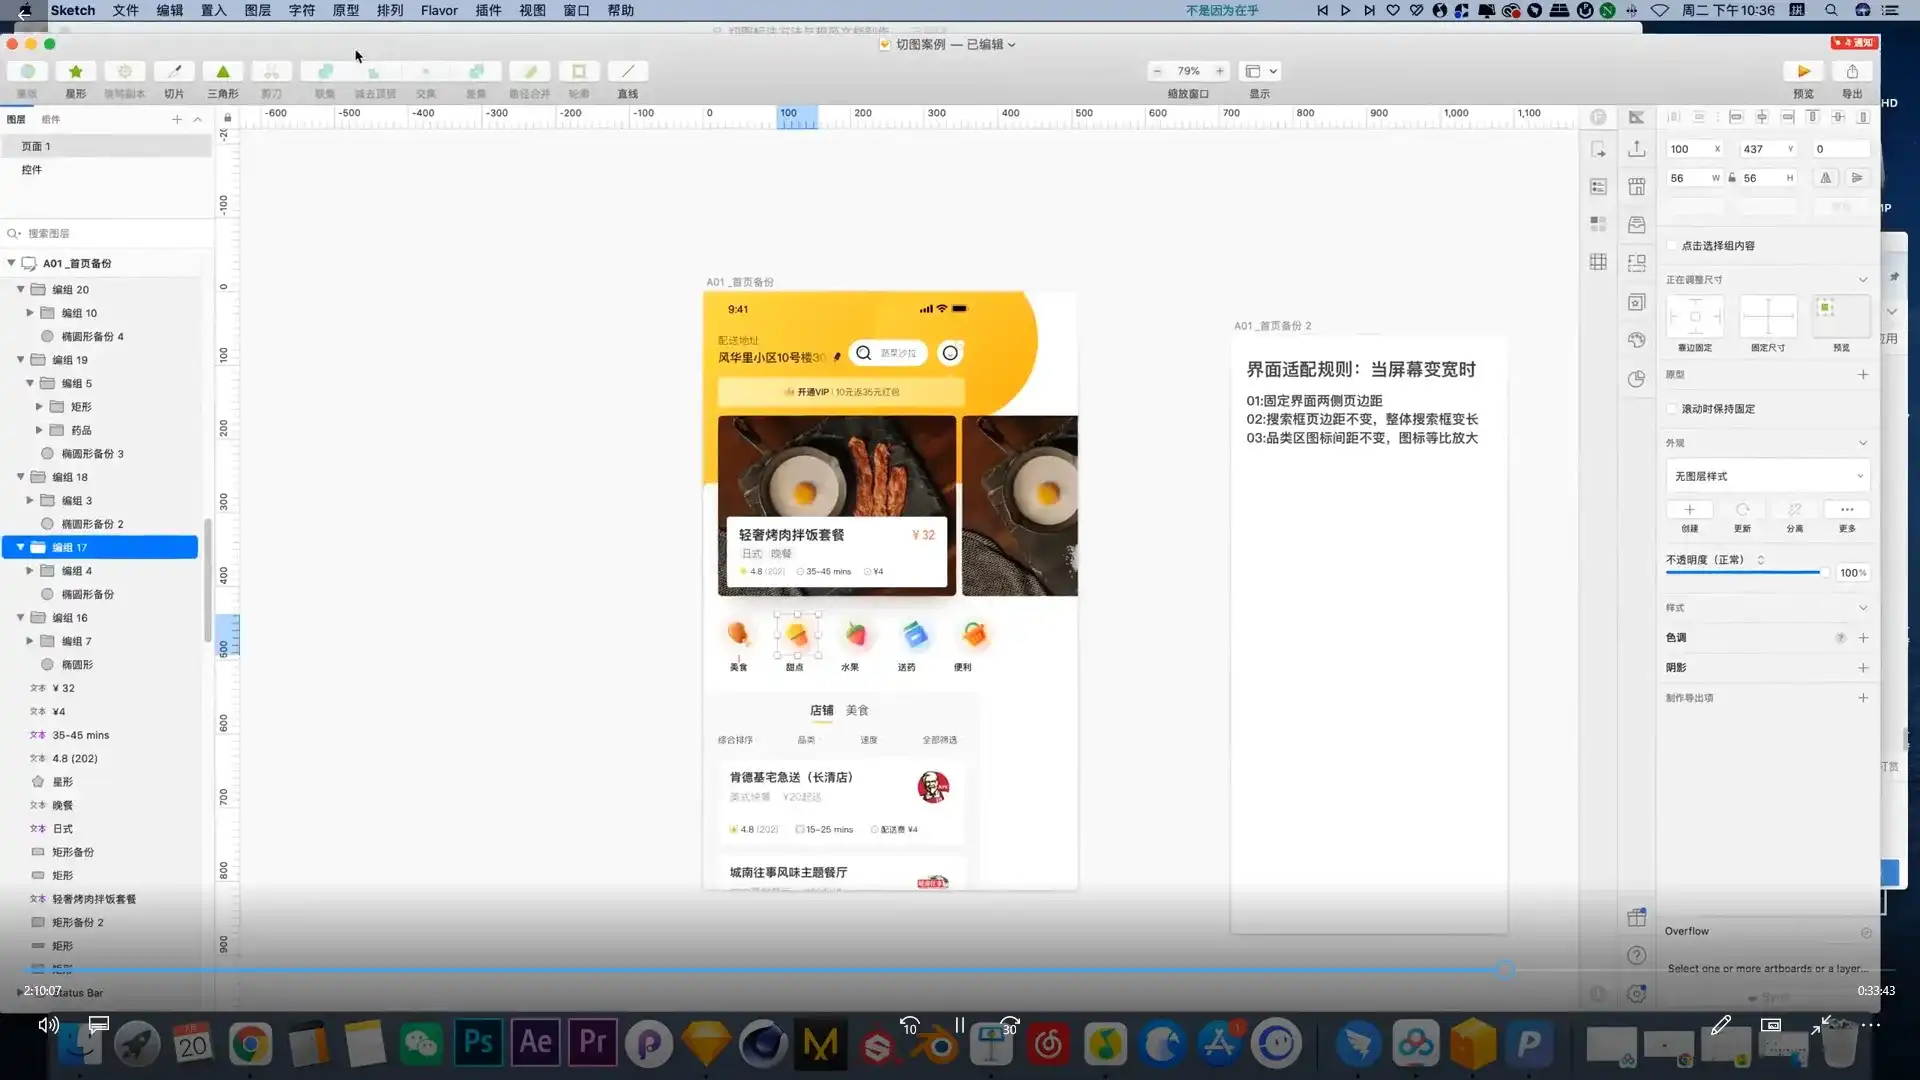Add a 阴影 shadow with the plus button
The height and width of the screenshot is (1080, 1920).
click(x=1864, y=667)
